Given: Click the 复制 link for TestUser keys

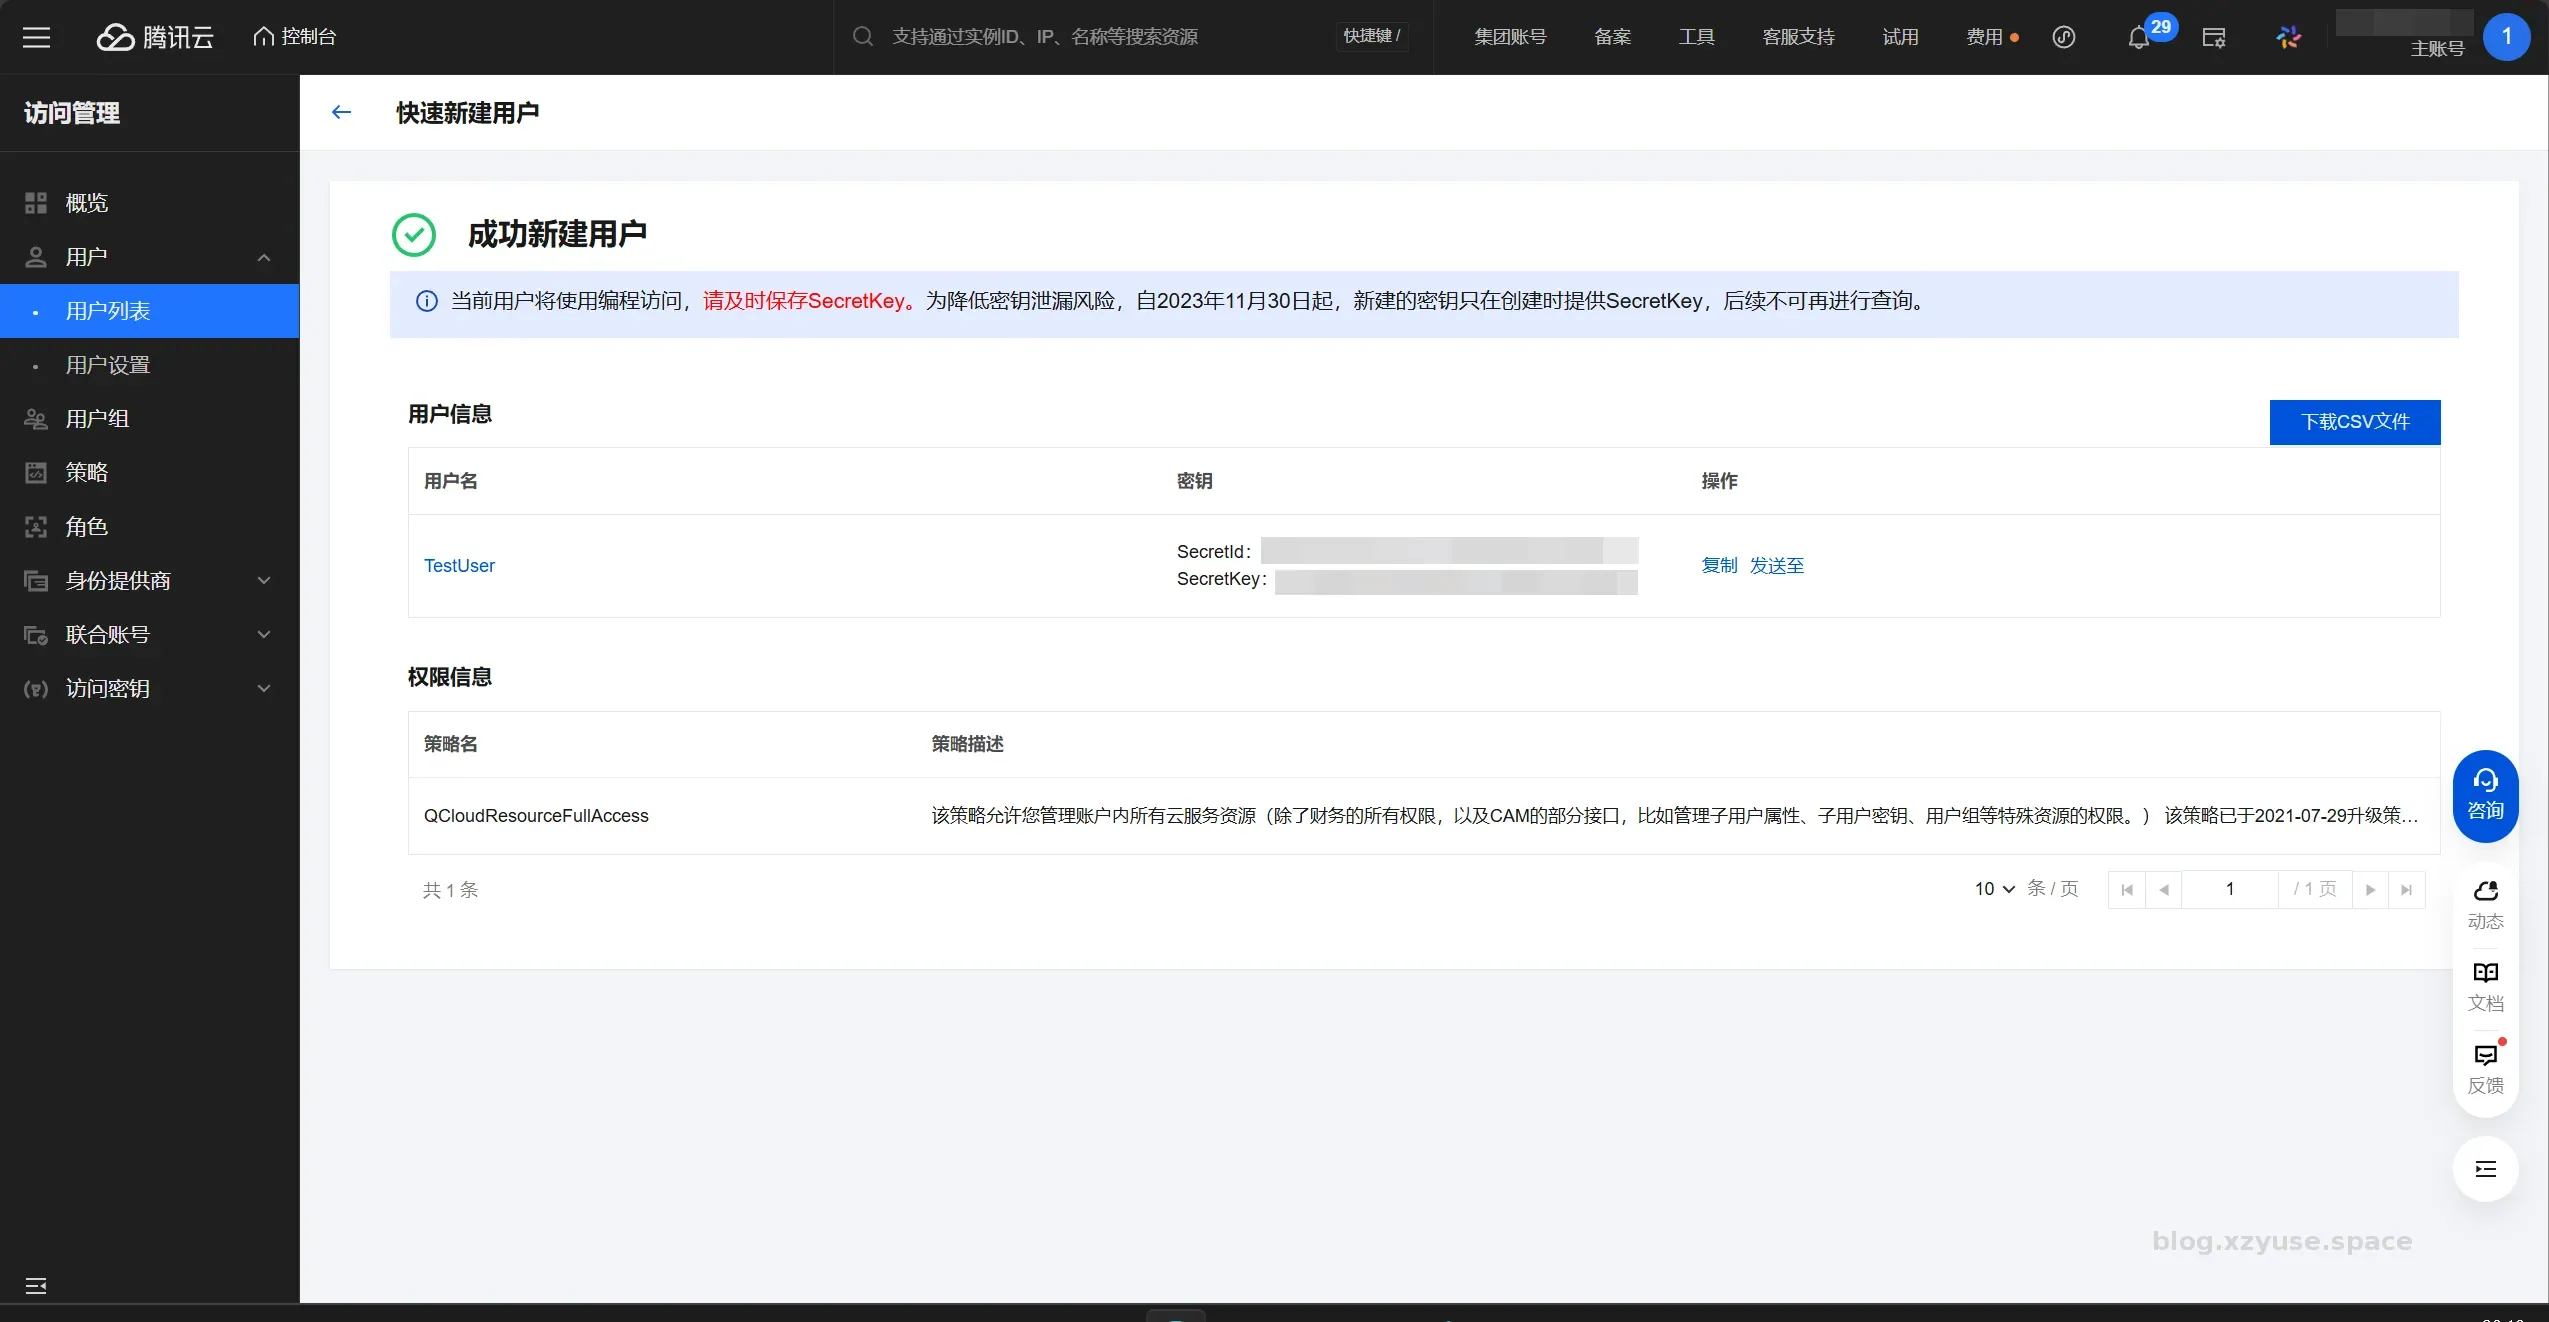Looking at the screenshot, I should coord(1719,565).
